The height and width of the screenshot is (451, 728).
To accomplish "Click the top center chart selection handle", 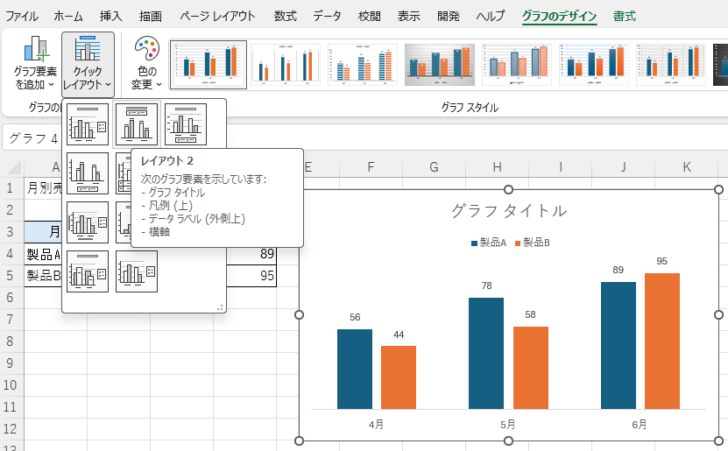I will click(x=508, y=190).
